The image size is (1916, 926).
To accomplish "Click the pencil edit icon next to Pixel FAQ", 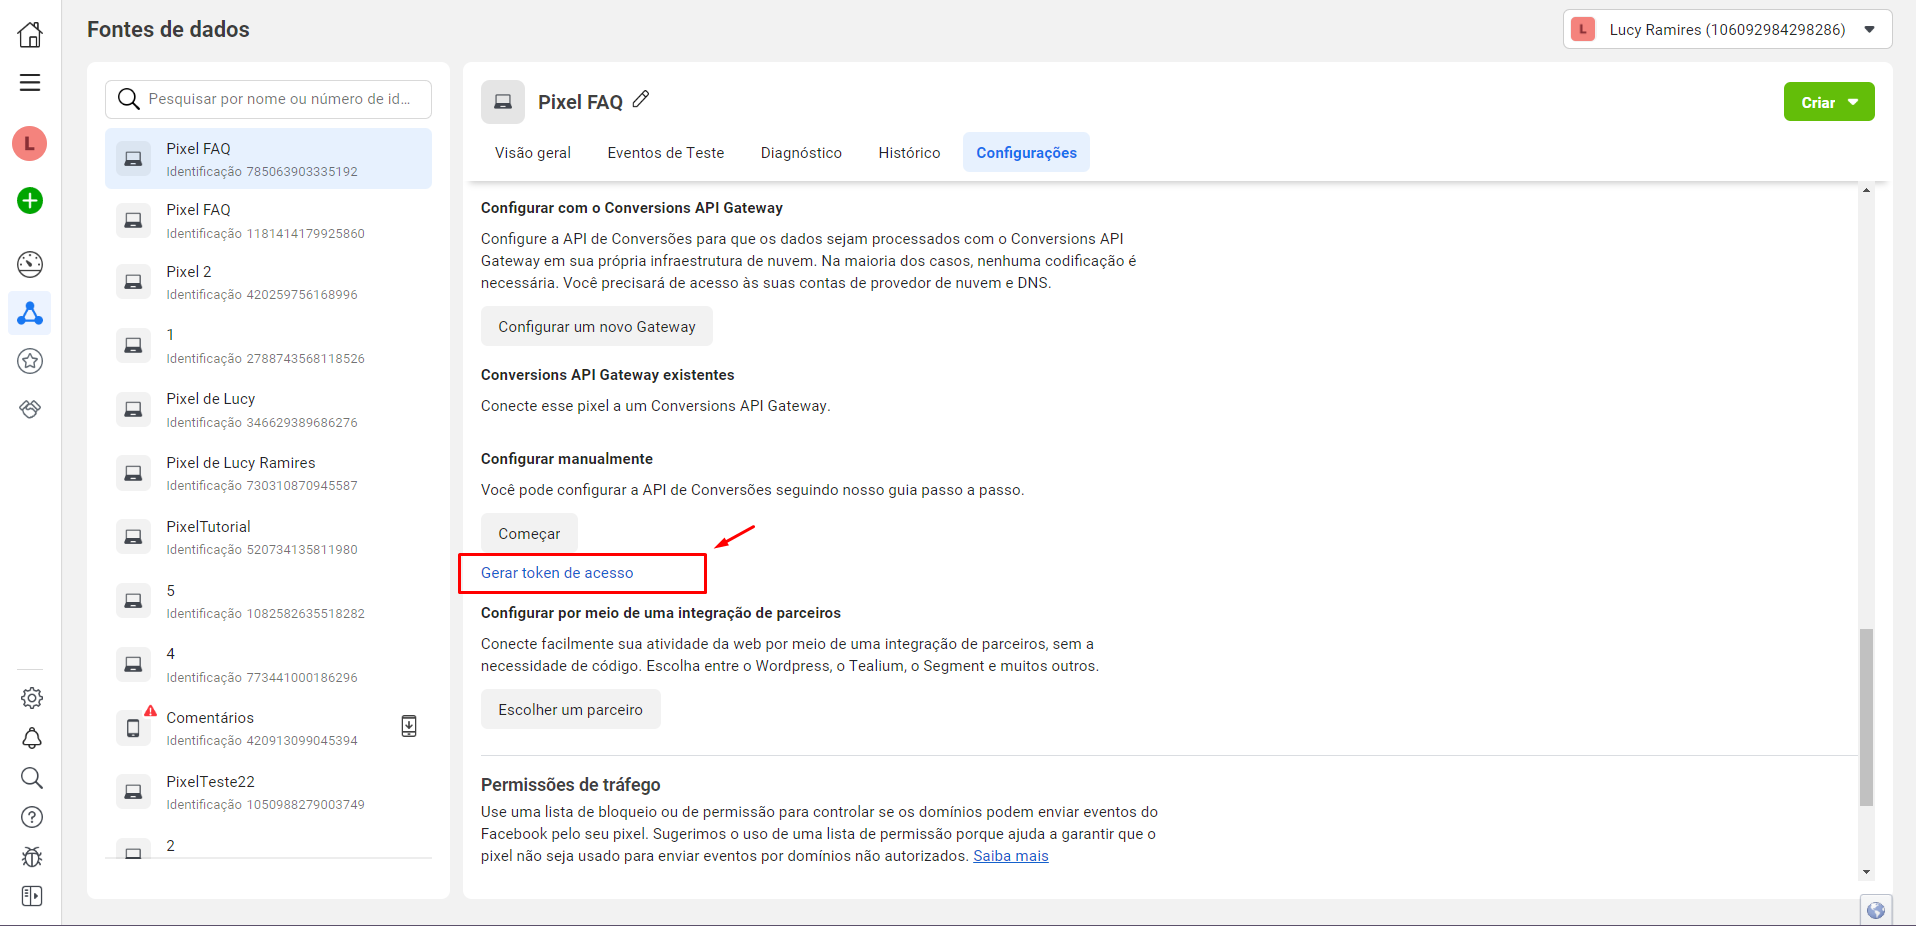I will 641,99.
